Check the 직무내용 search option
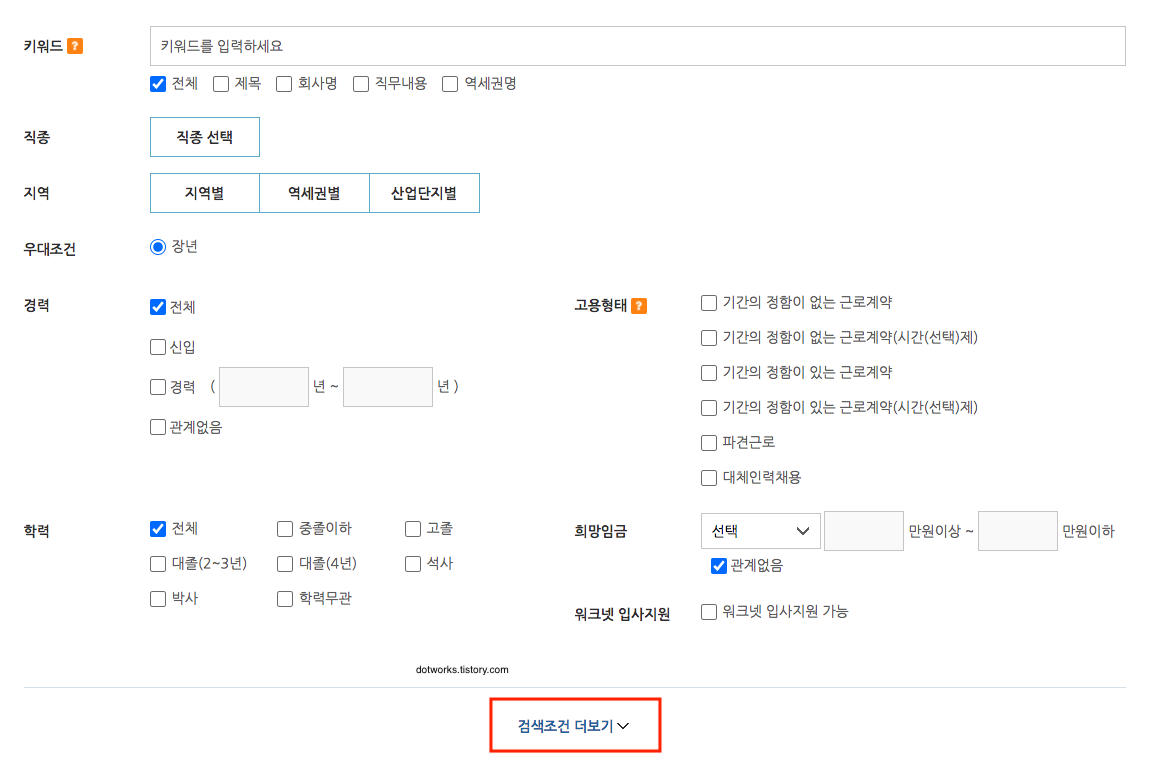1151x762 pixels. point(360,84)
